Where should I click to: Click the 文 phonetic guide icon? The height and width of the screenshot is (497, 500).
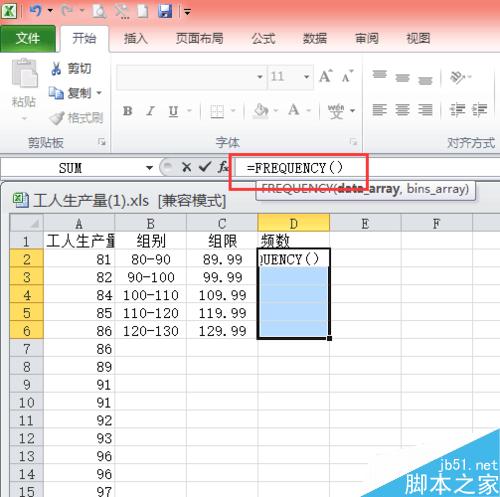336,111
